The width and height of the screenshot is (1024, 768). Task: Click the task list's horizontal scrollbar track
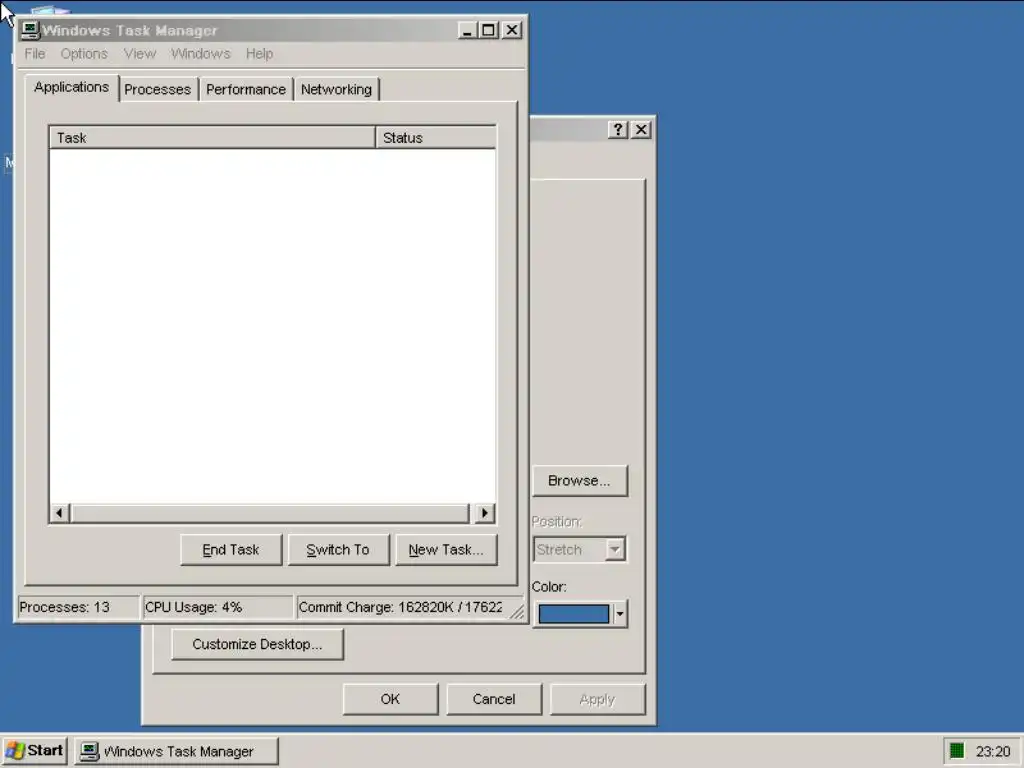click(270, 513)
